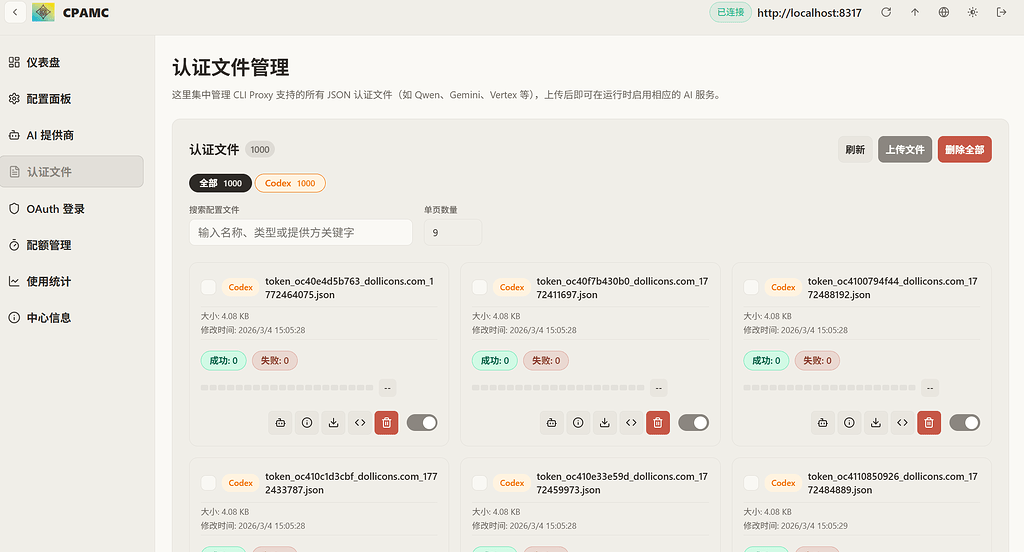
Task: Check the box for token_oc410e33e59d card
Action: [479, 483]
